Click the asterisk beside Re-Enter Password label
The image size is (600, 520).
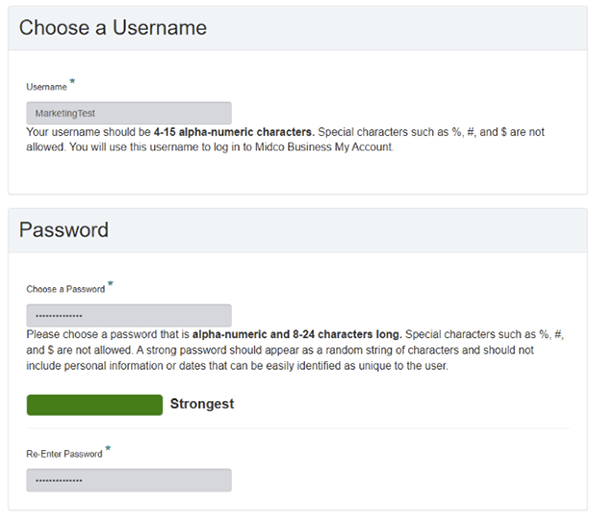click(108, 449)
